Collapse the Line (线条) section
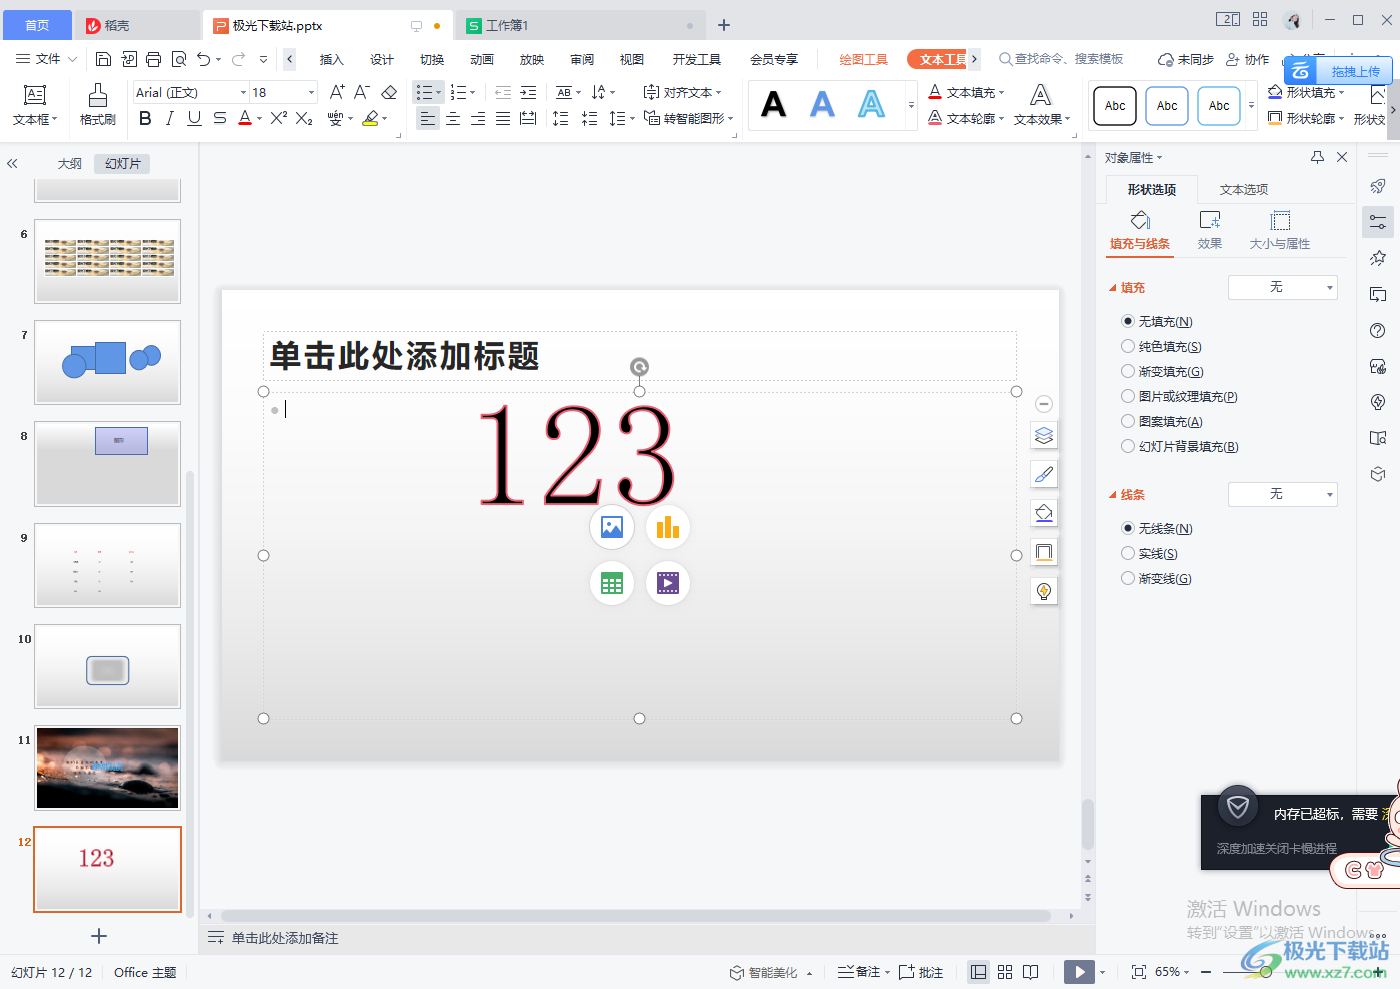Viewport: 1400px width, 989px height. click(1112, 495)
